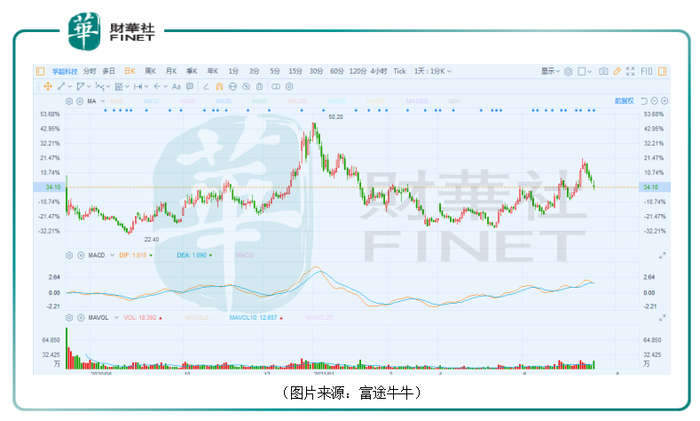Click the overlapping circles compare icon
Viewport: 700px width, 421px height.
(276, 86)
